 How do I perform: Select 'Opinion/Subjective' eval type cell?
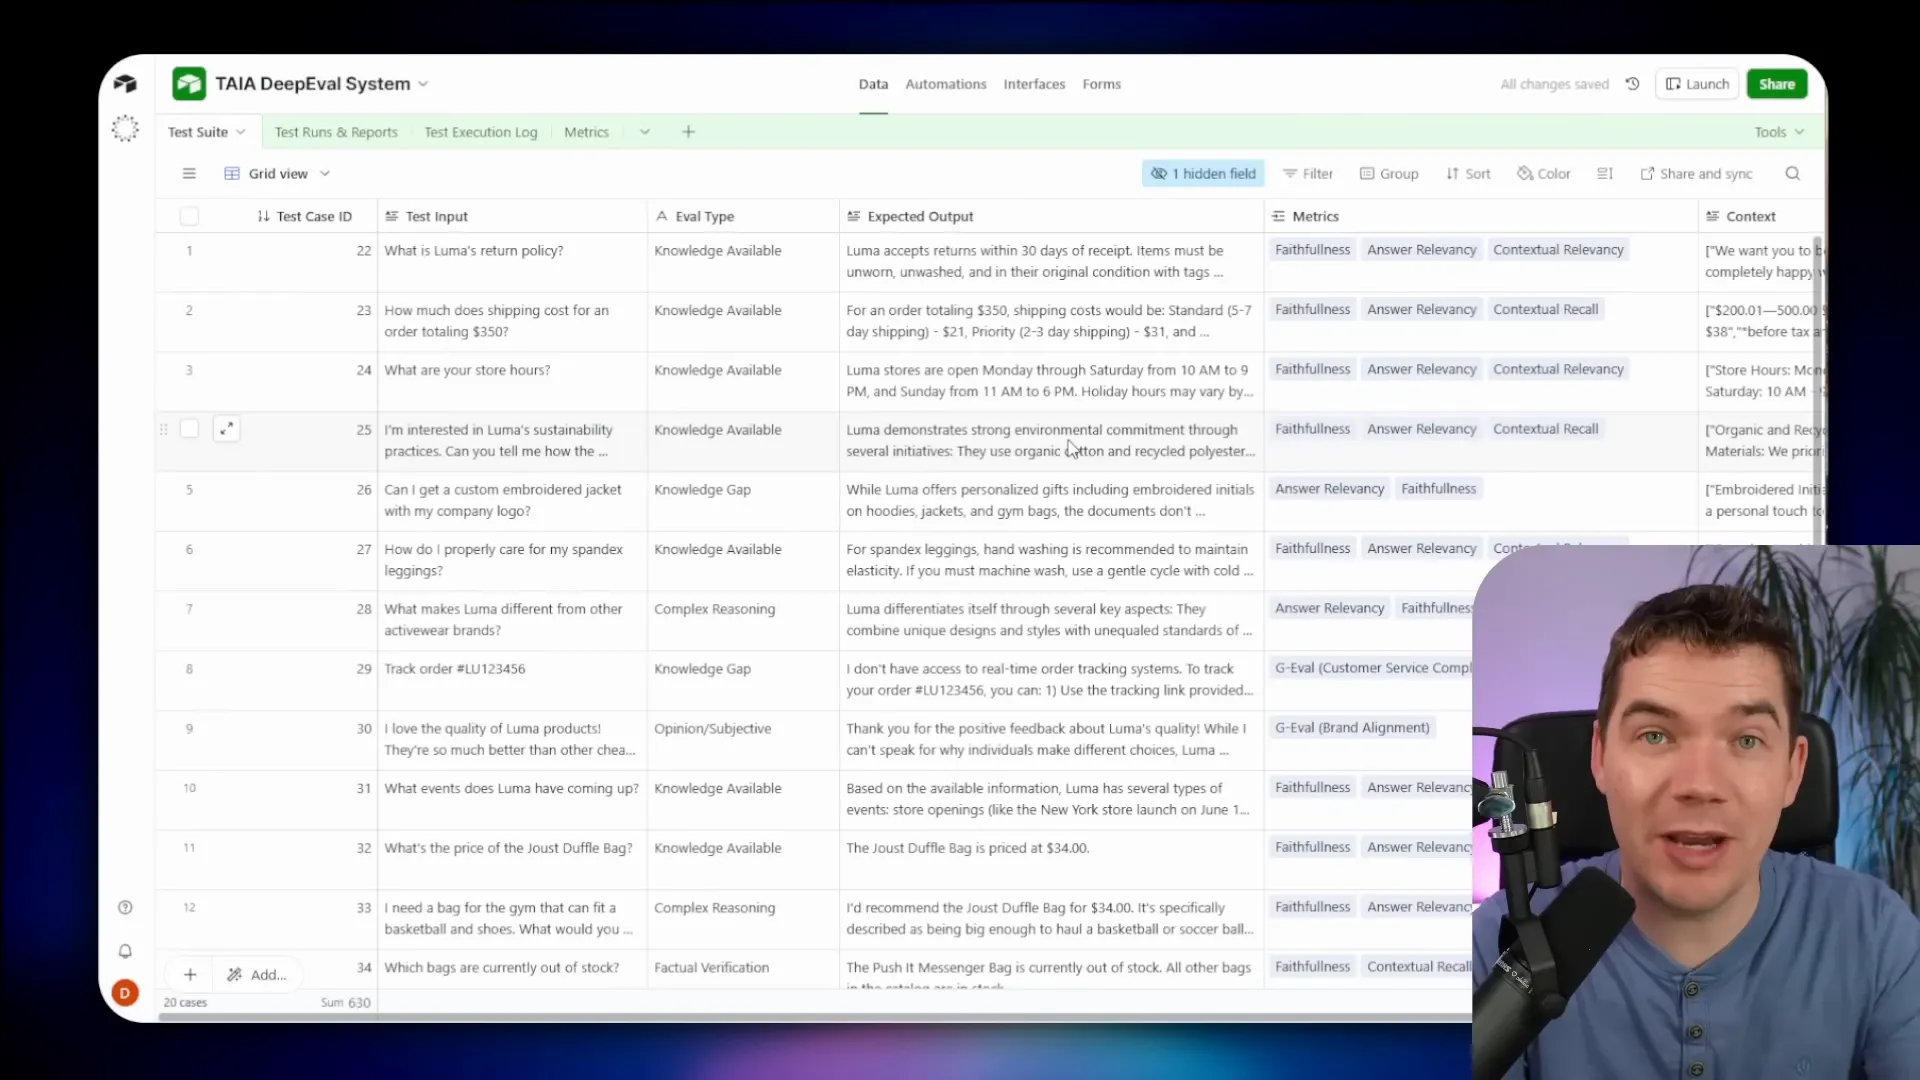[x=743, y=740]
